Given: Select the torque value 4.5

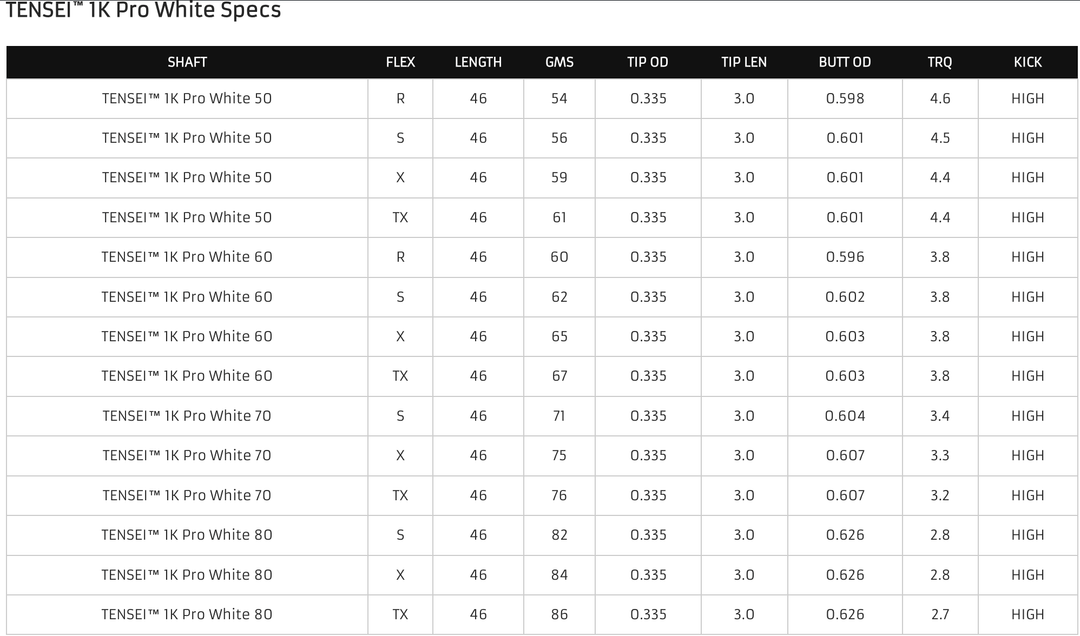Looking at the screenshot, I should [940, 138].
